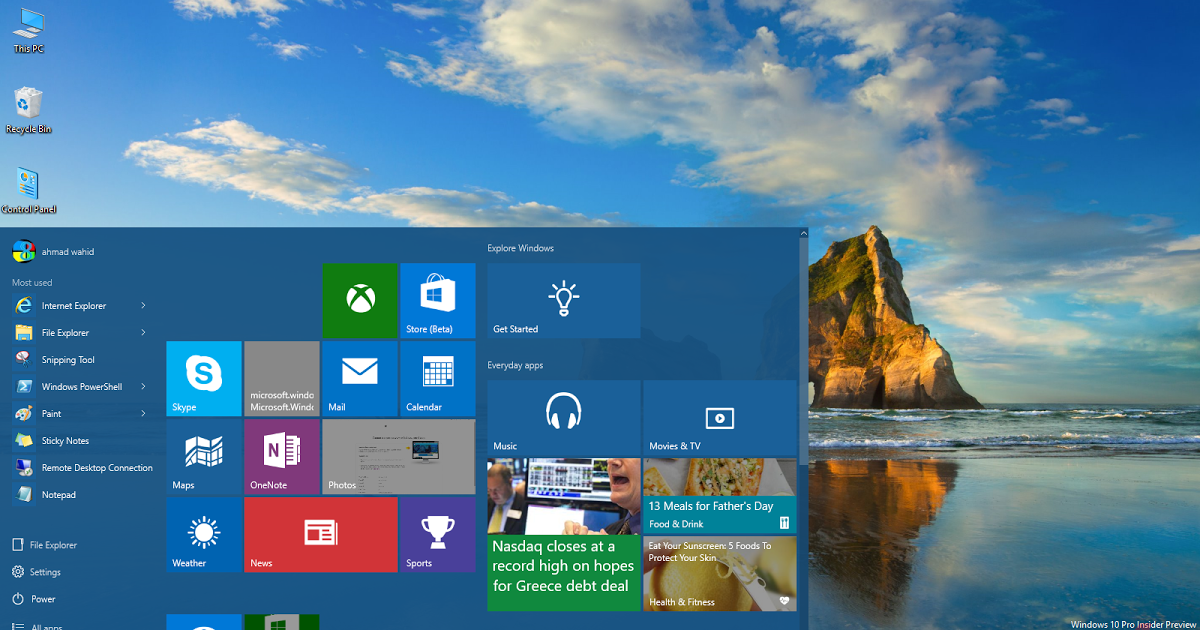Select the Control Panel desktop shortcut
The image size is (1200, 630).
28,190
